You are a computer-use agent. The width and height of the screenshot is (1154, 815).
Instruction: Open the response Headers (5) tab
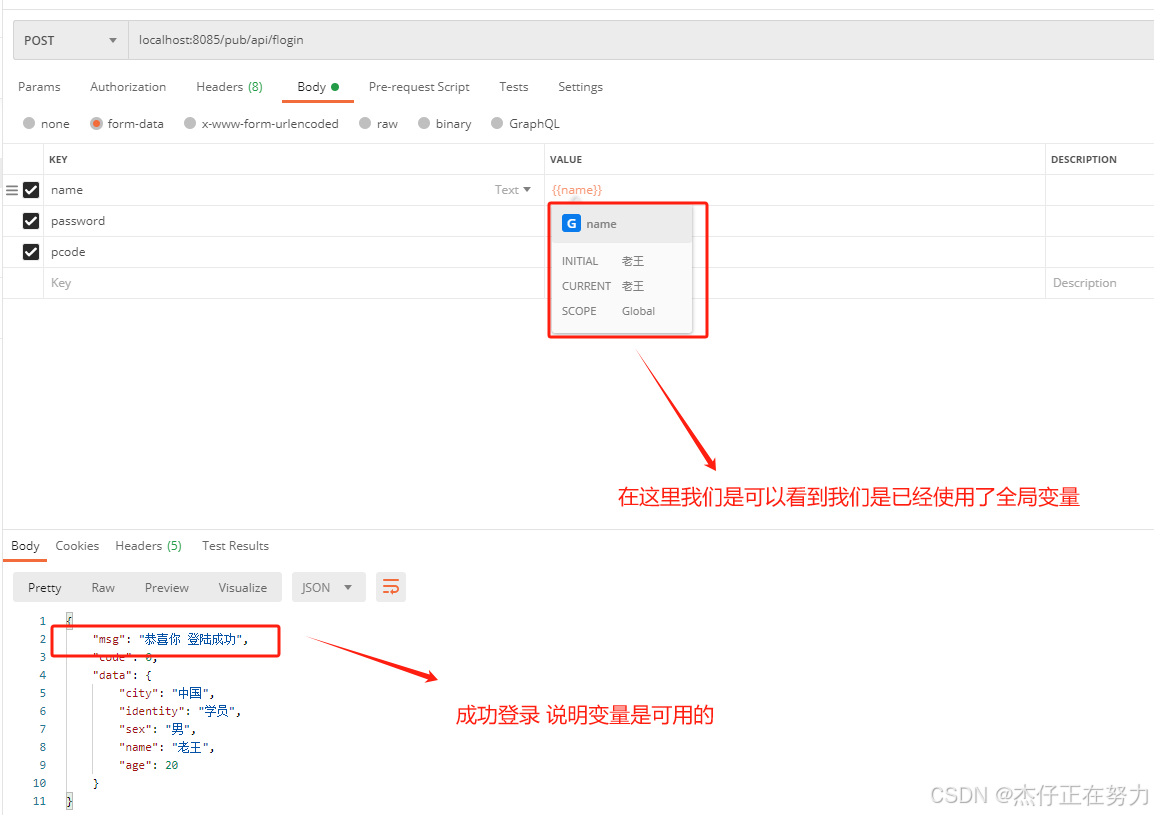point(148,546)
